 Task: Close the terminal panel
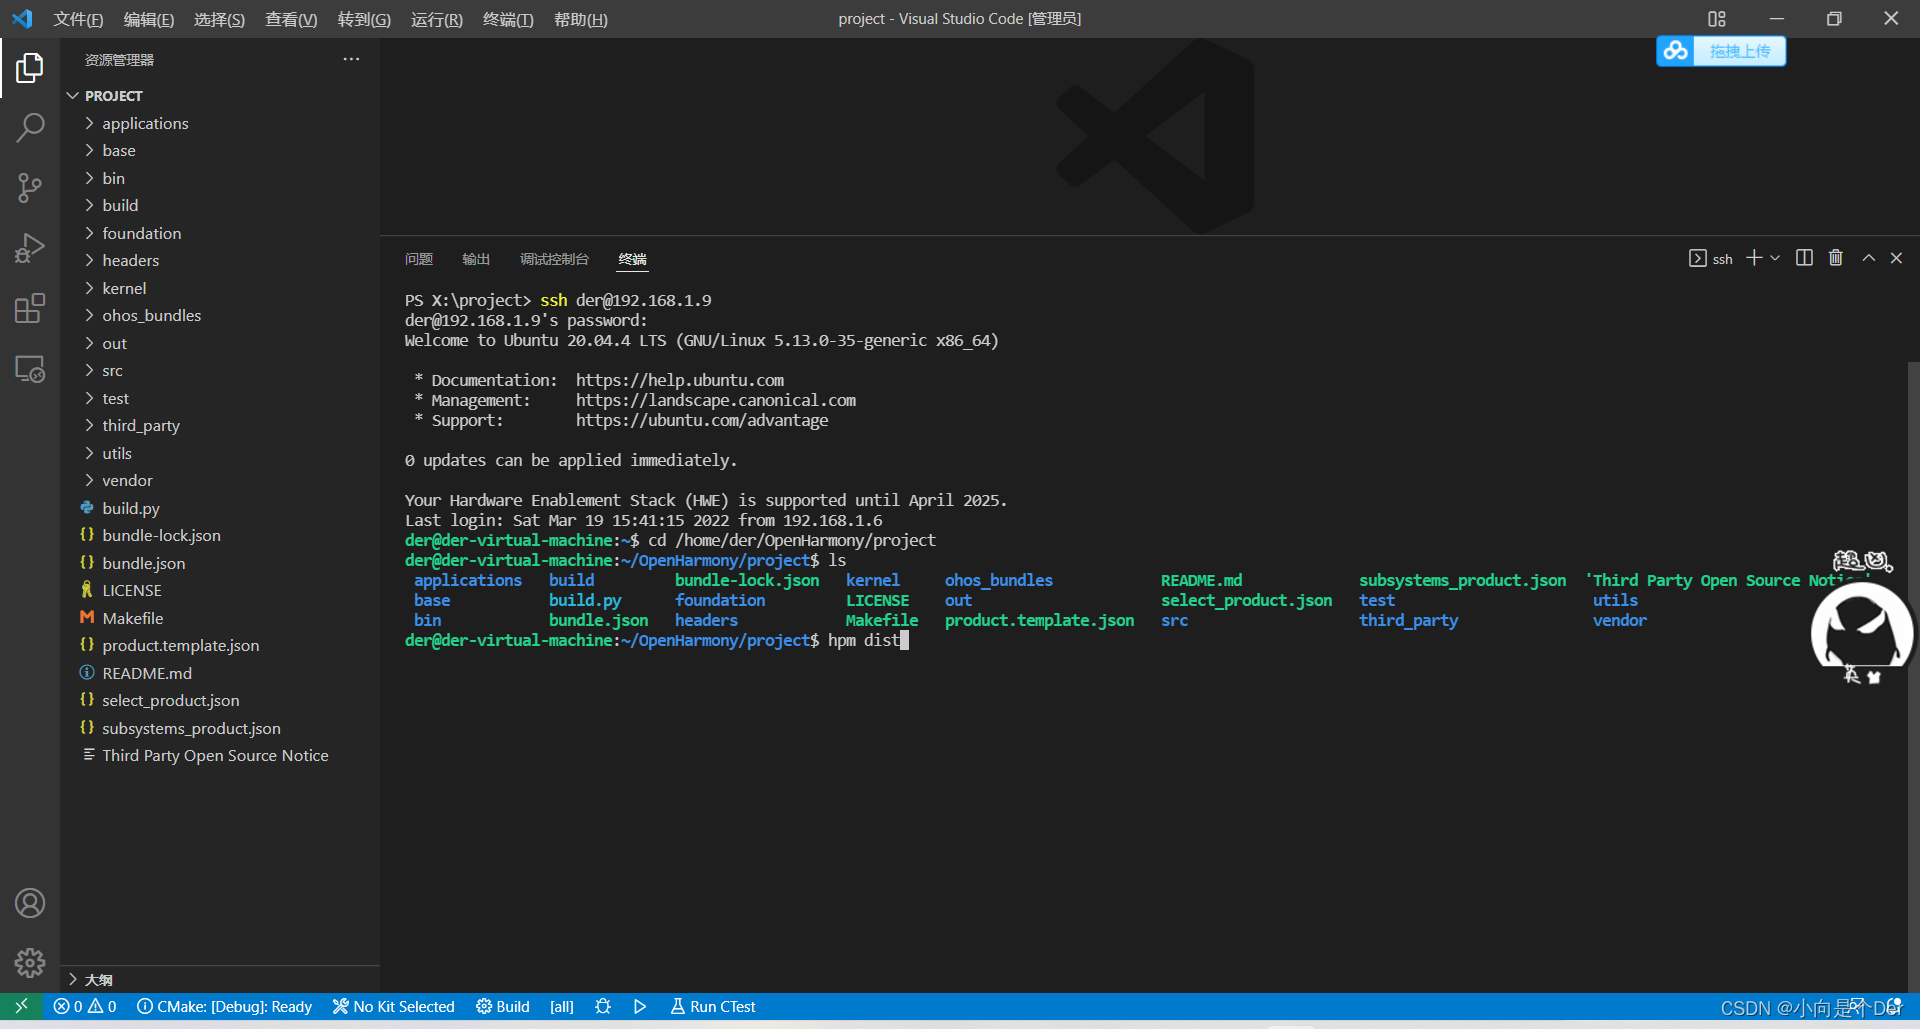pos(1896,258)
